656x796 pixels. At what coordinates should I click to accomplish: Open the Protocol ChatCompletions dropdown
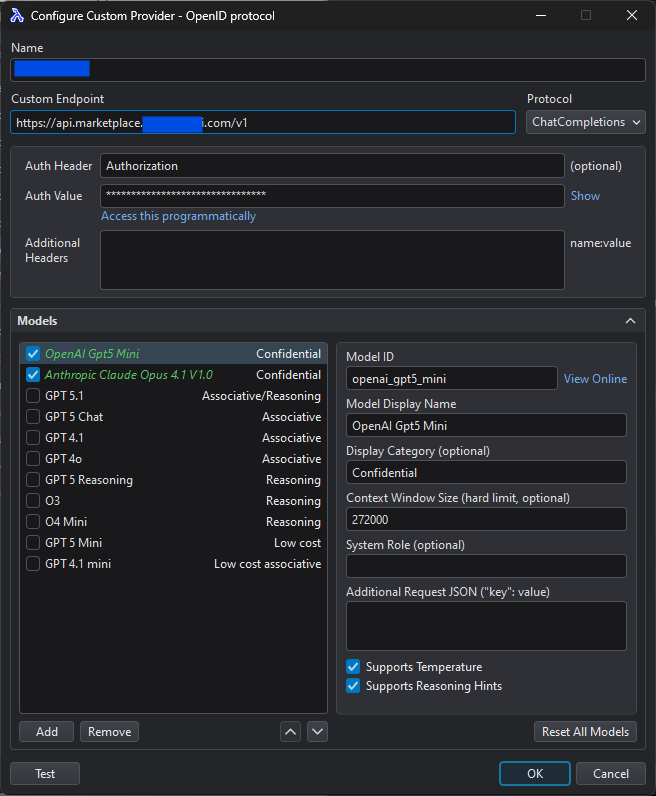click(586, 122)
